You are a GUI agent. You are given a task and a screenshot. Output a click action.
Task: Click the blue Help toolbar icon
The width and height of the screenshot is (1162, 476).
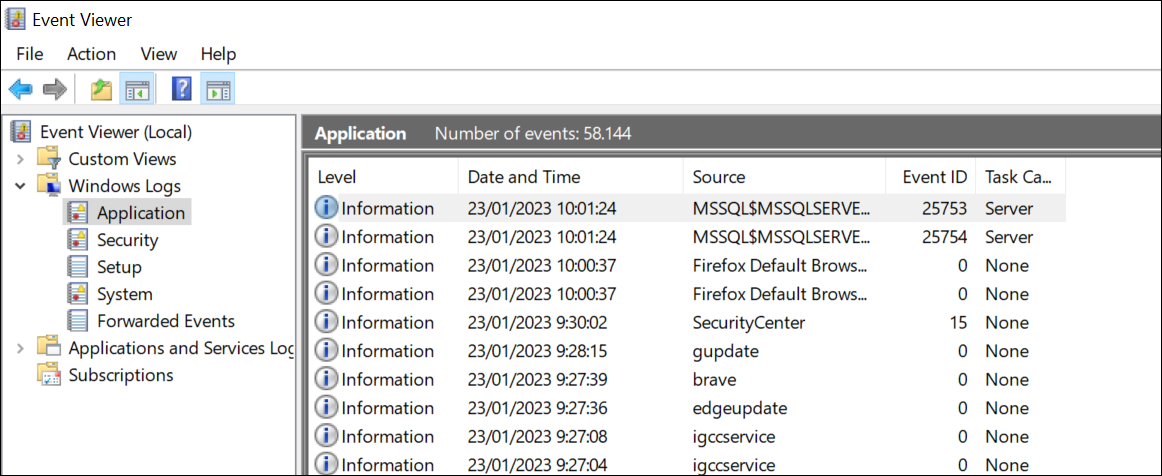(x=181, y=90)
